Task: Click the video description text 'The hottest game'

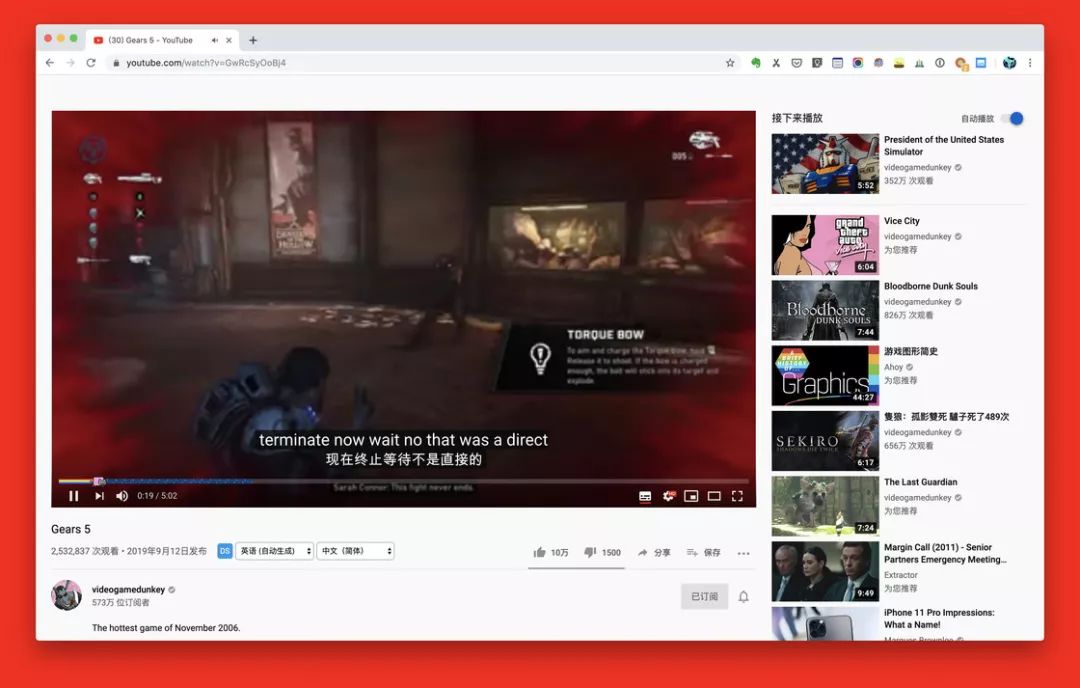Action: pos(166,628)
